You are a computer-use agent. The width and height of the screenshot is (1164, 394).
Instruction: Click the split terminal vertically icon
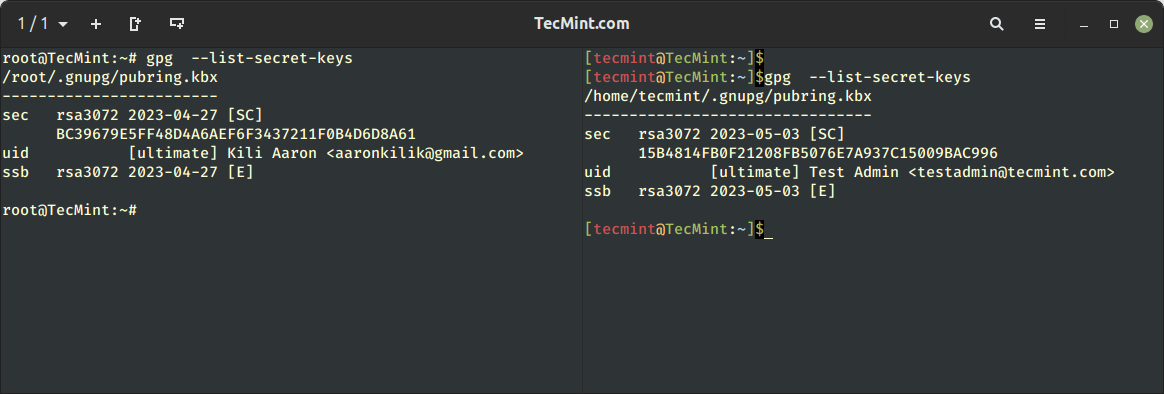135,24
